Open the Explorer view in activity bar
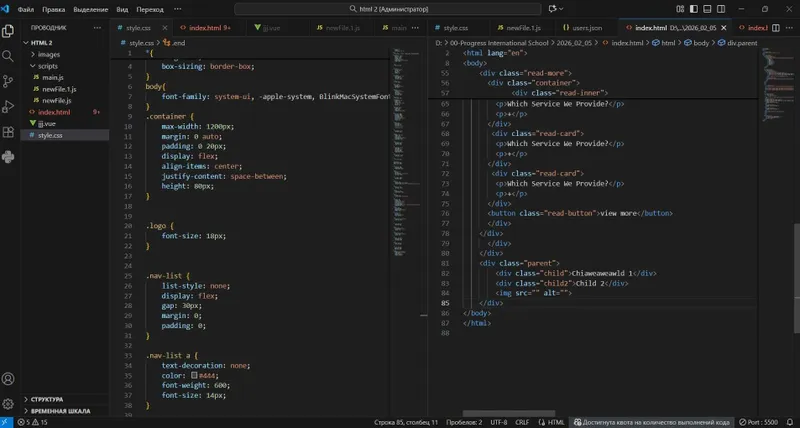The width and height of the screenshot is (800, 428). [x=8, y=31]
